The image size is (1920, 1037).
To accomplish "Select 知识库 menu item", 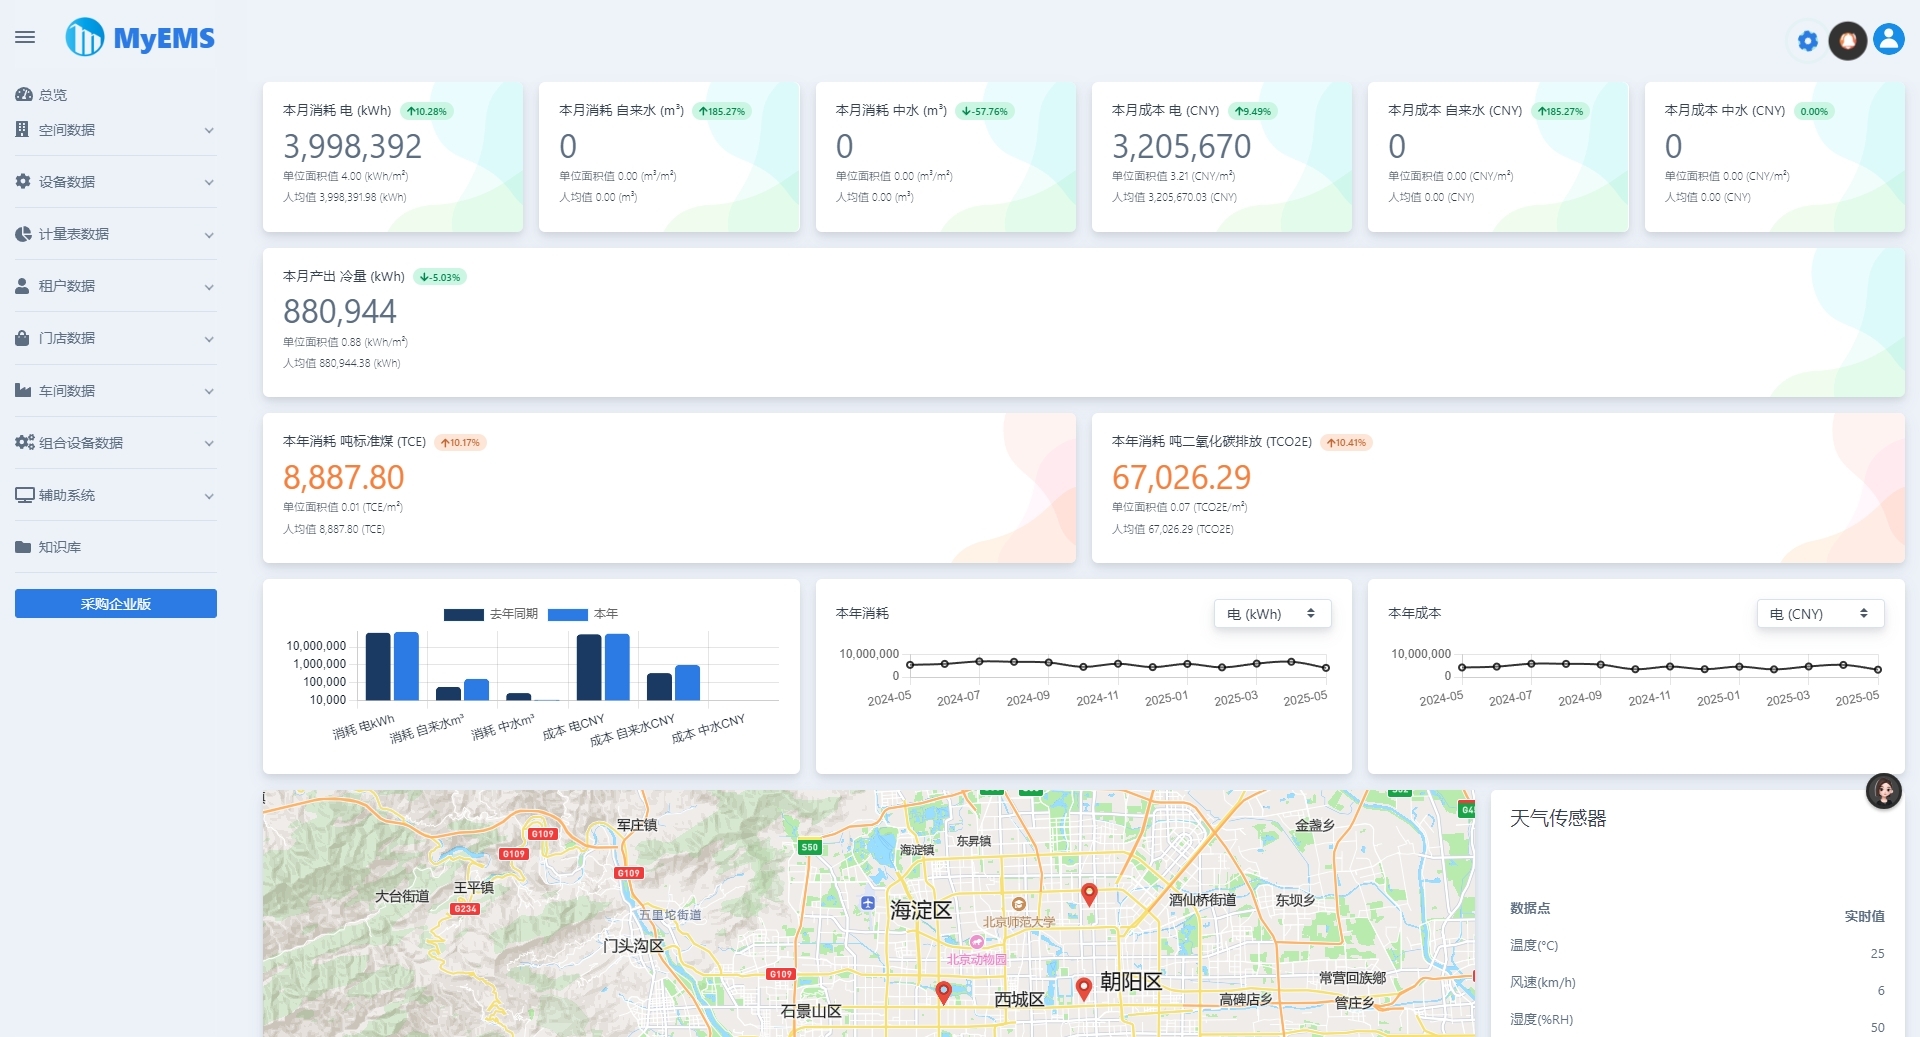I will [60, 547].
